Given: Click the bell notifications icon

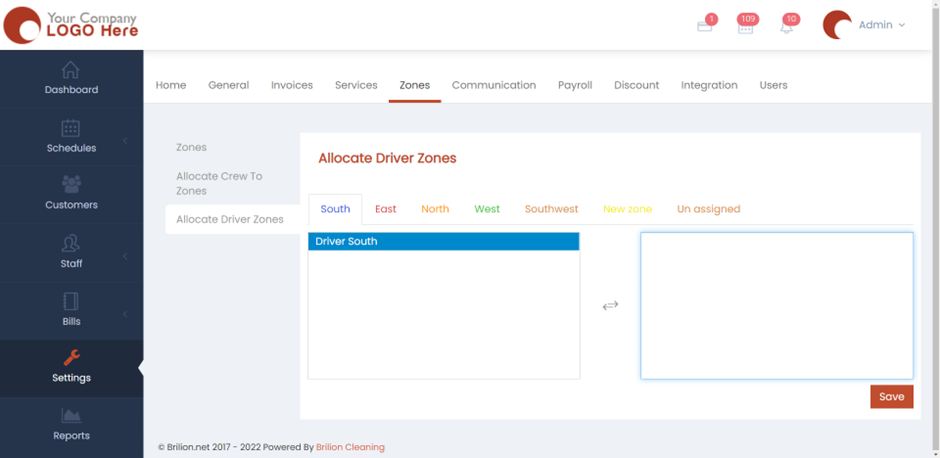Looking at the screenshot, I should point(786,27).
